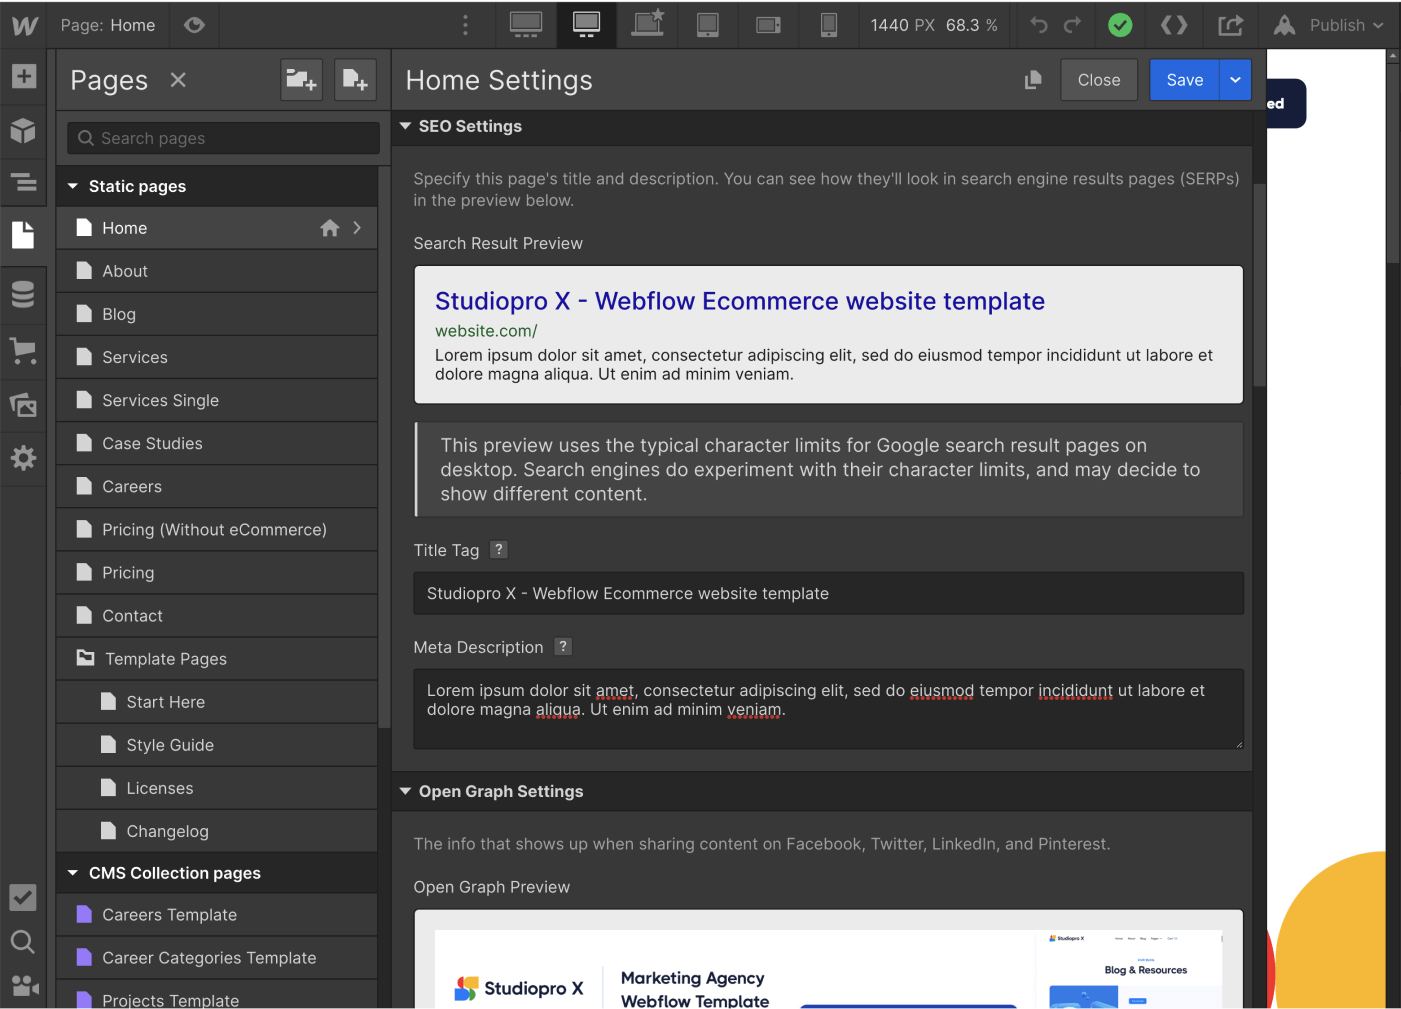Open the Add Elements panel
Screen dimensions: 1401x1009
point(22,76)
